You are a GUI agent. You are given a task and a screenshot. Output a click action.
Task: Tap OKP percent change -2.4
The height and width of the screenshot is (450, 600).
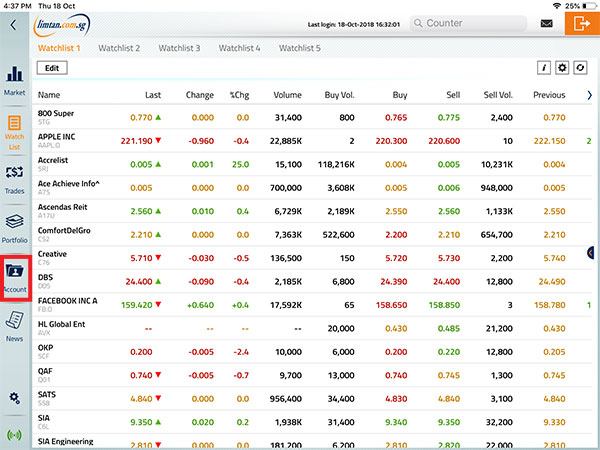(x=241, y=352)
